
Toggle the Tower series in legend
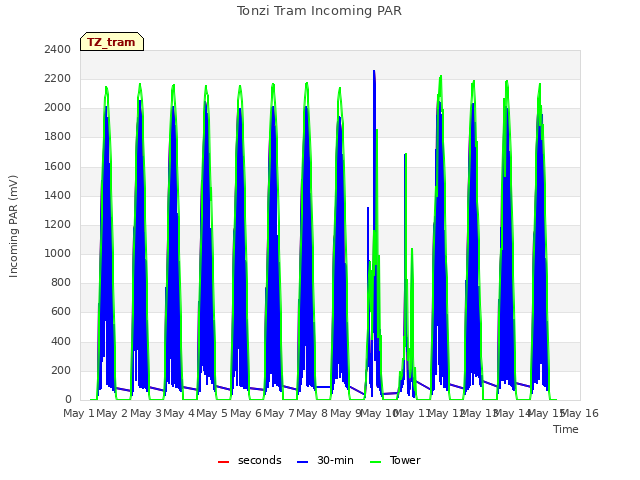click(x=395, y=460)
